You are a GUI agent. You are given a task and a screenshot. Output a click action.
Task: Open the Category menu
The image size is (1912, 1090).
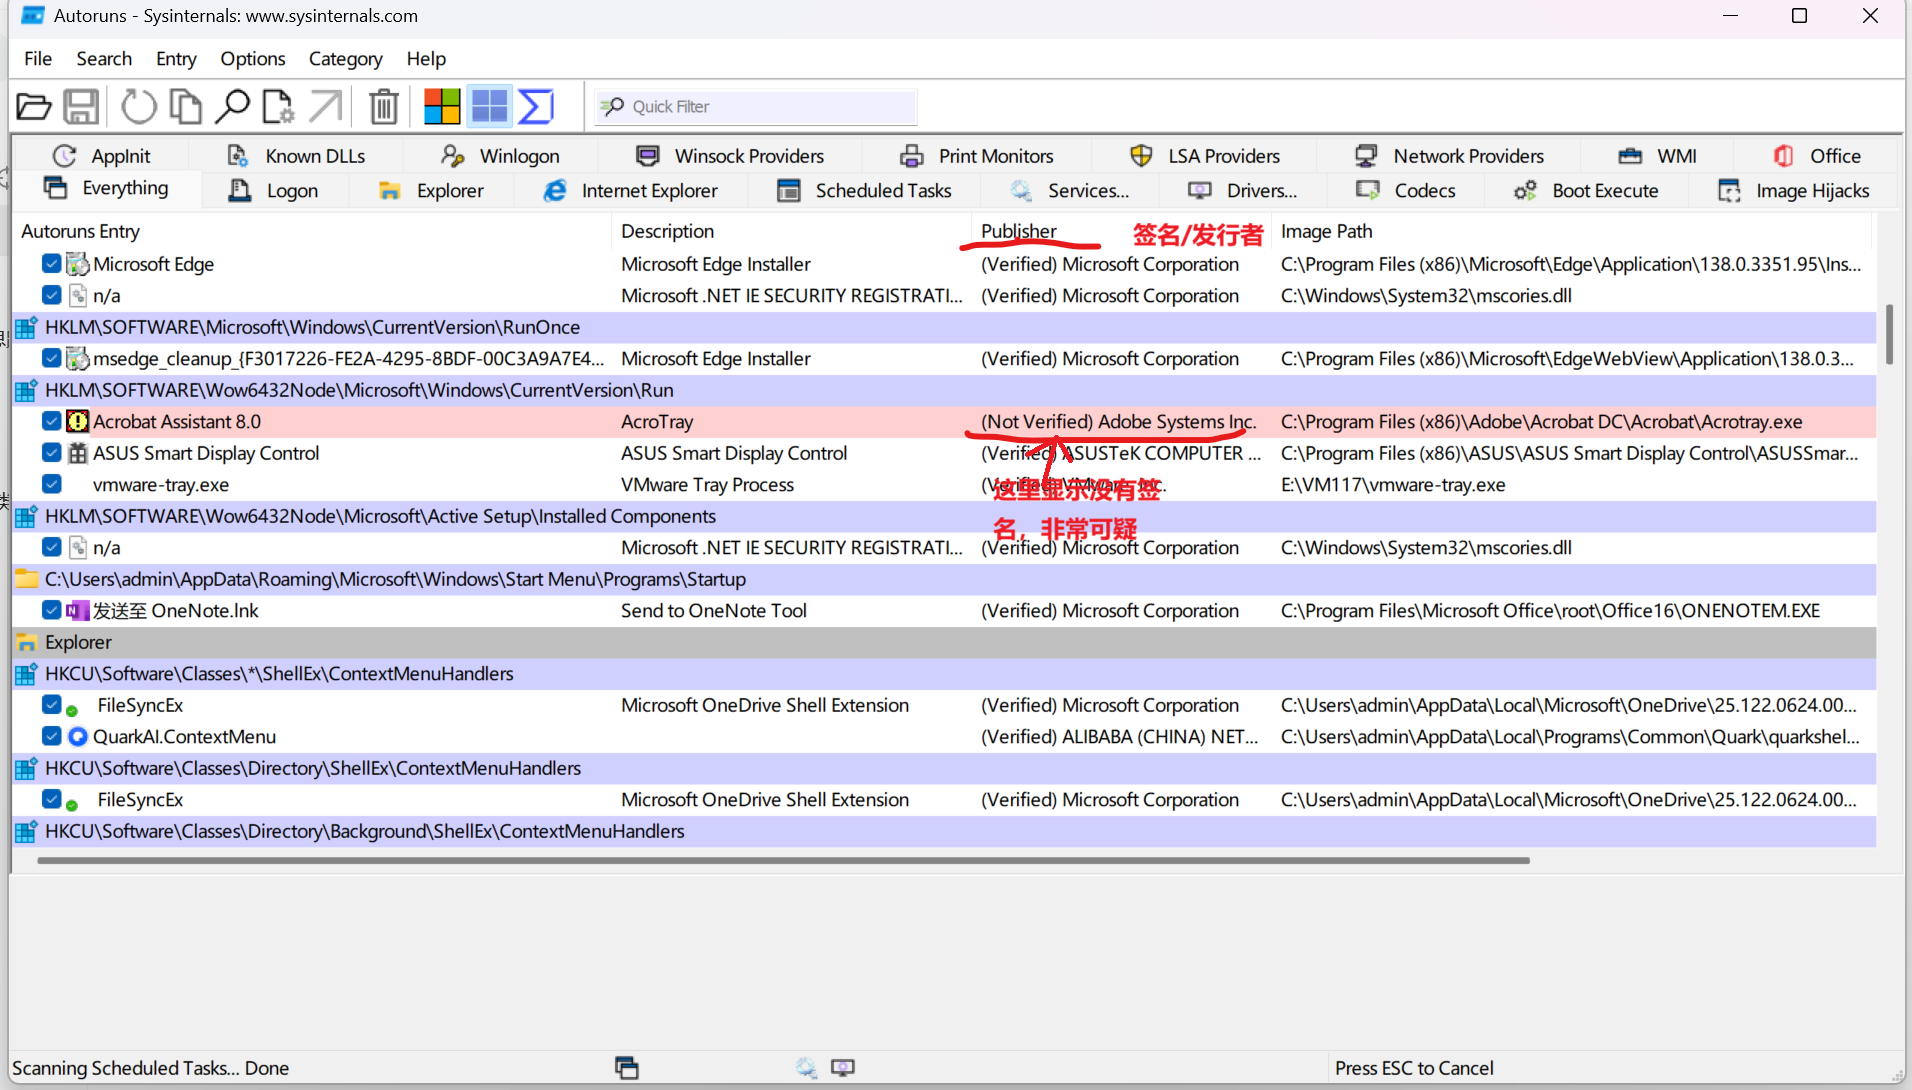tap(345, 59)
